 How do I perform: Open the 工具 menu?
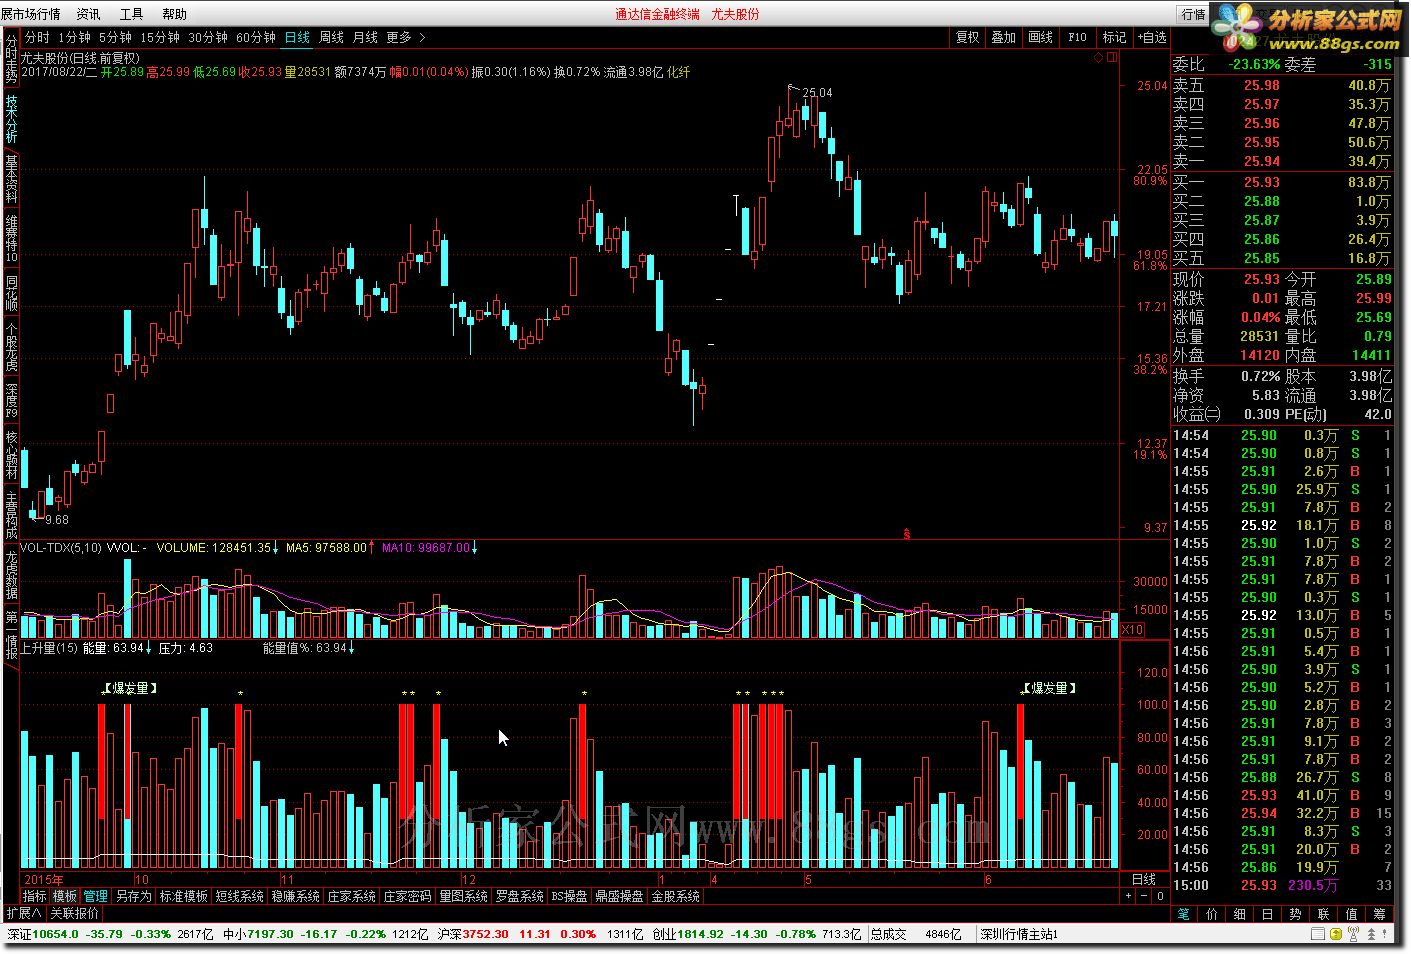(131, 14)
